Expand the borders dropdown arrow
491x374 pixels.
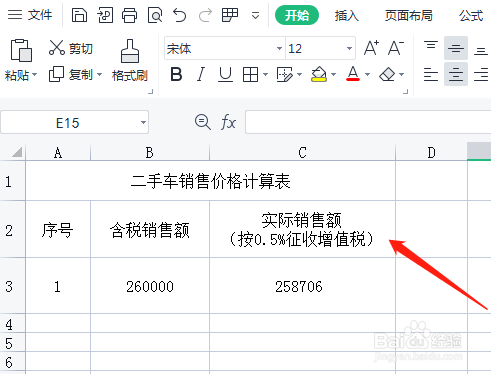coord(265,74)
